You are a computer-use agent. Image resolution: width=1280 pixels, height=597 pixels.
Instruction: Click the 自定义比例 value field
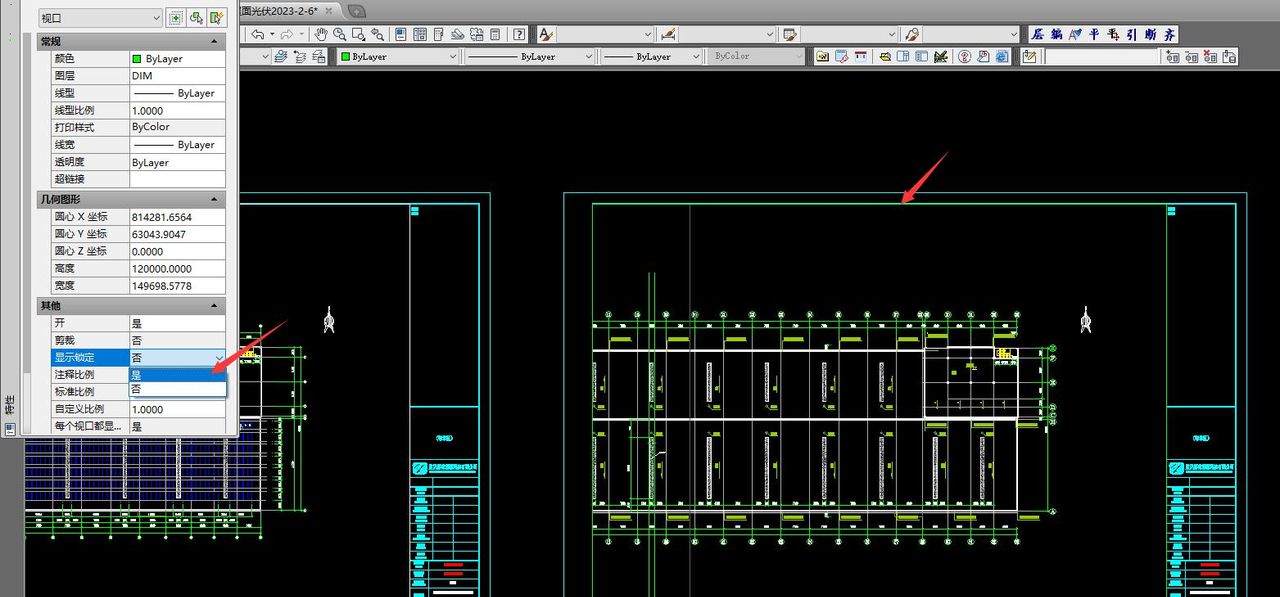point(177,409)
